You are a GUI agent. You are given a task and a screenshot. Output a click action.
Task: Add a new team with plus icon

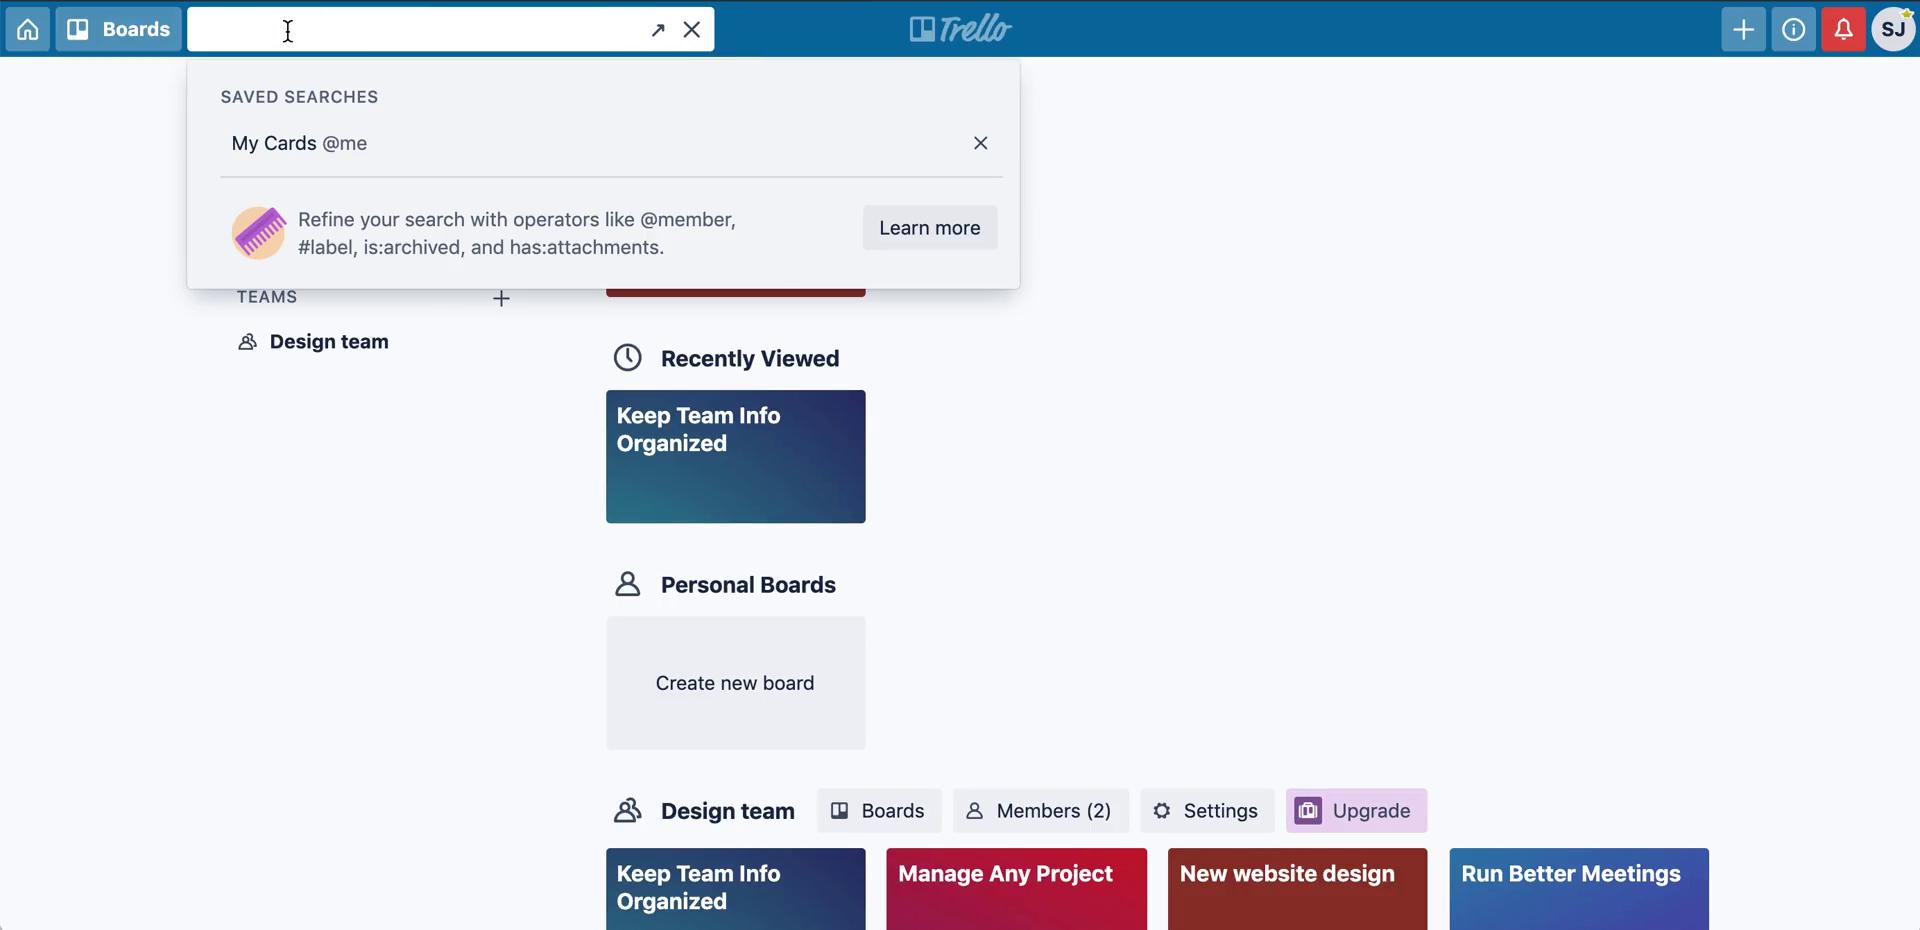tap(501, 298)
